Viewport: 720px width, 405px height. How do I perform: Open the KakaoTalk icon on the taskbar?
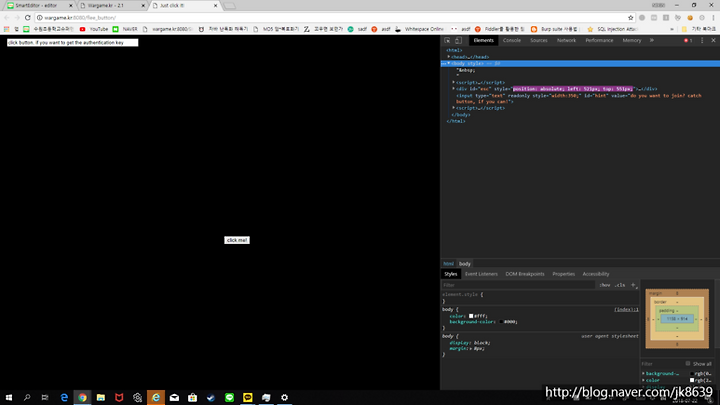coord(248,397)
